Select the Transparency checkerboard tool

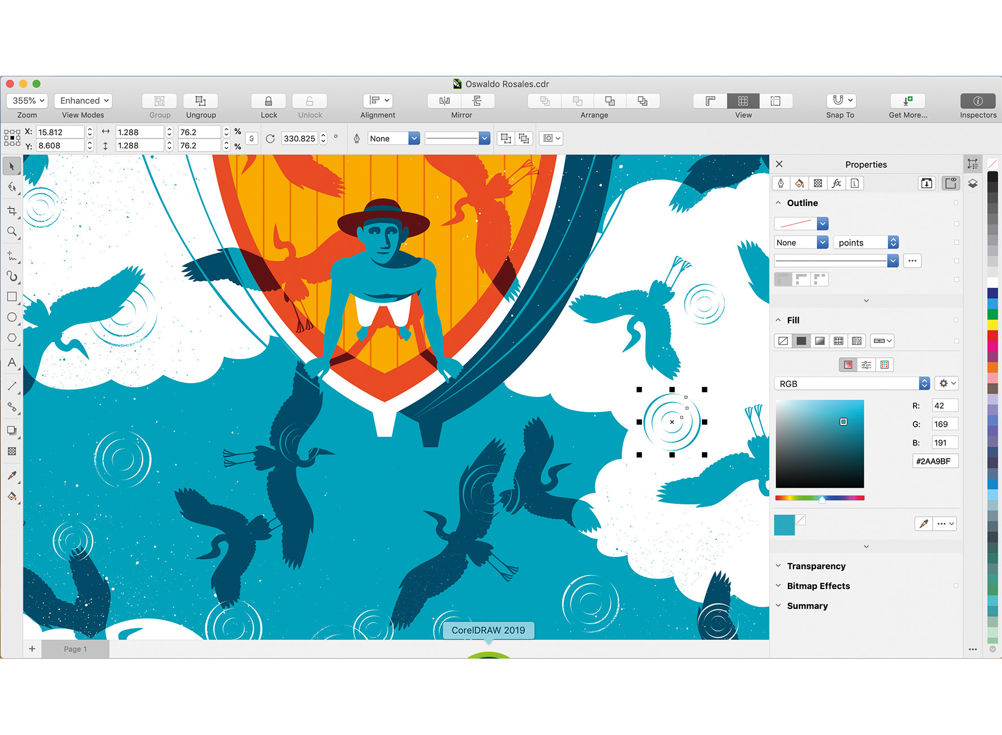tap(12, 451)
